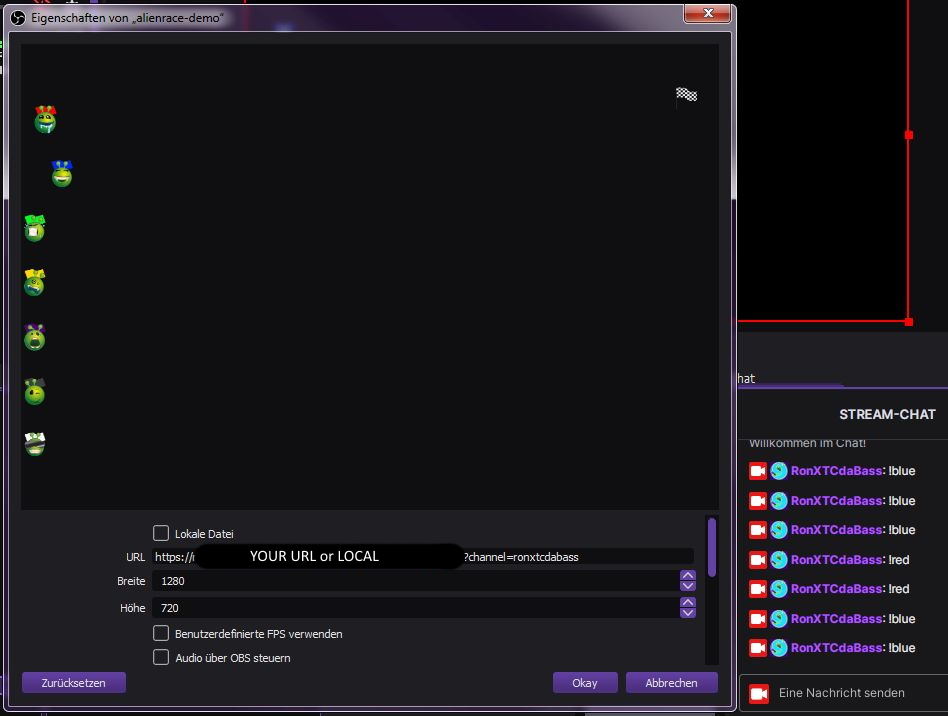Click red handle on right edge of OBS preview
Screen dimensions: 948x716
(x=908, y=135)
